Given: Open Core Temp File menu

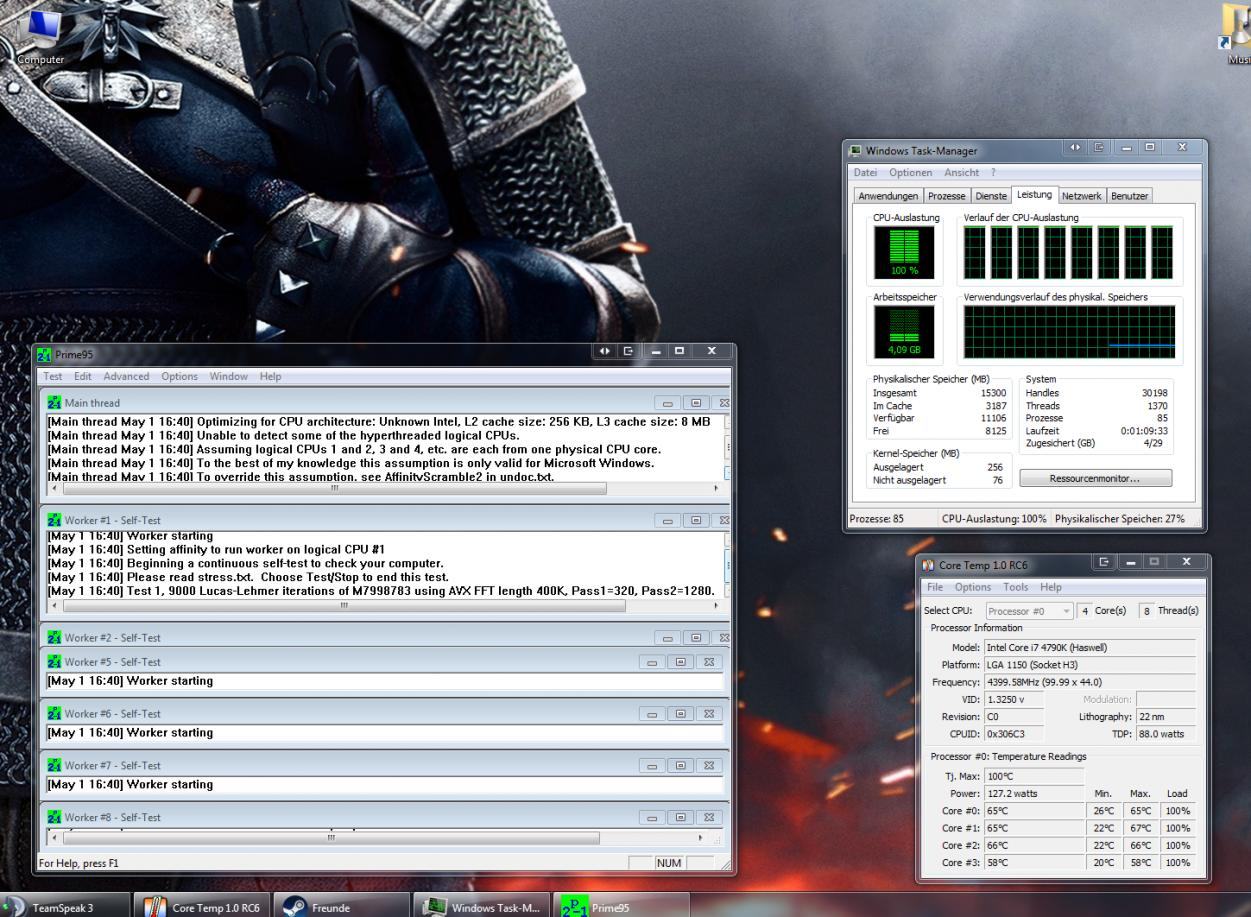Looking at the screenshot, I should 934,587.
